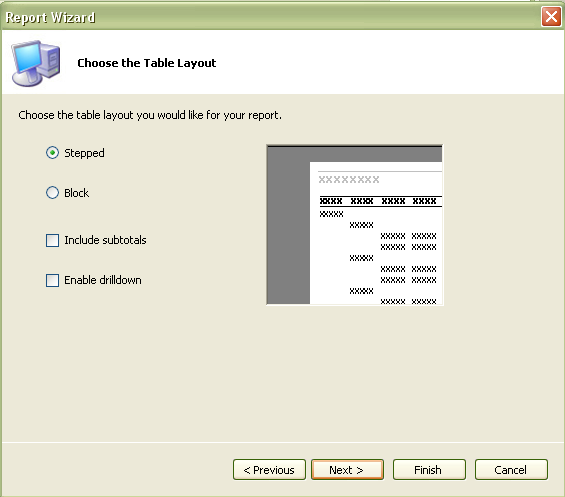Click the 'Choose the Table Layout' heading

[147, 63]
